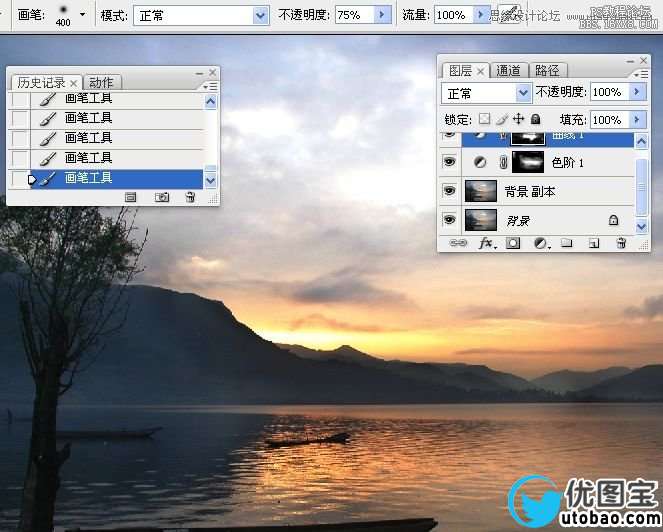Delete current history state with trash icon
Viewport: 663px width, 532px height.
(190, 197)
